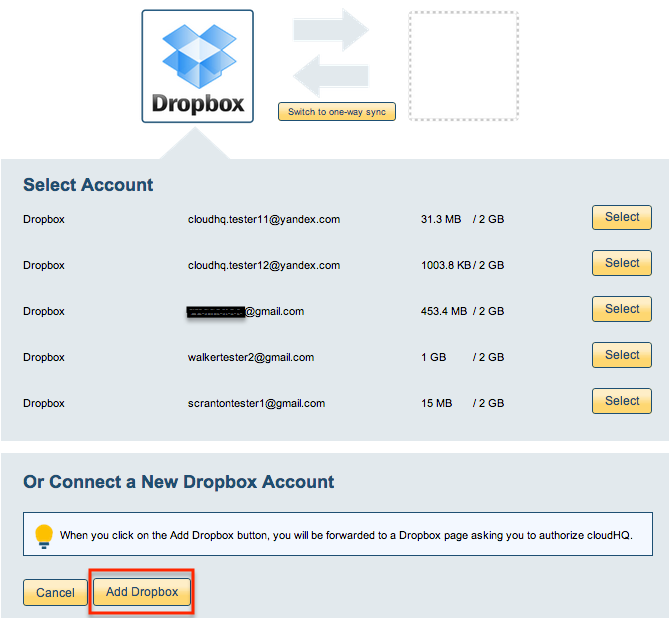Click the redacted @gmail.com email text

245,312
